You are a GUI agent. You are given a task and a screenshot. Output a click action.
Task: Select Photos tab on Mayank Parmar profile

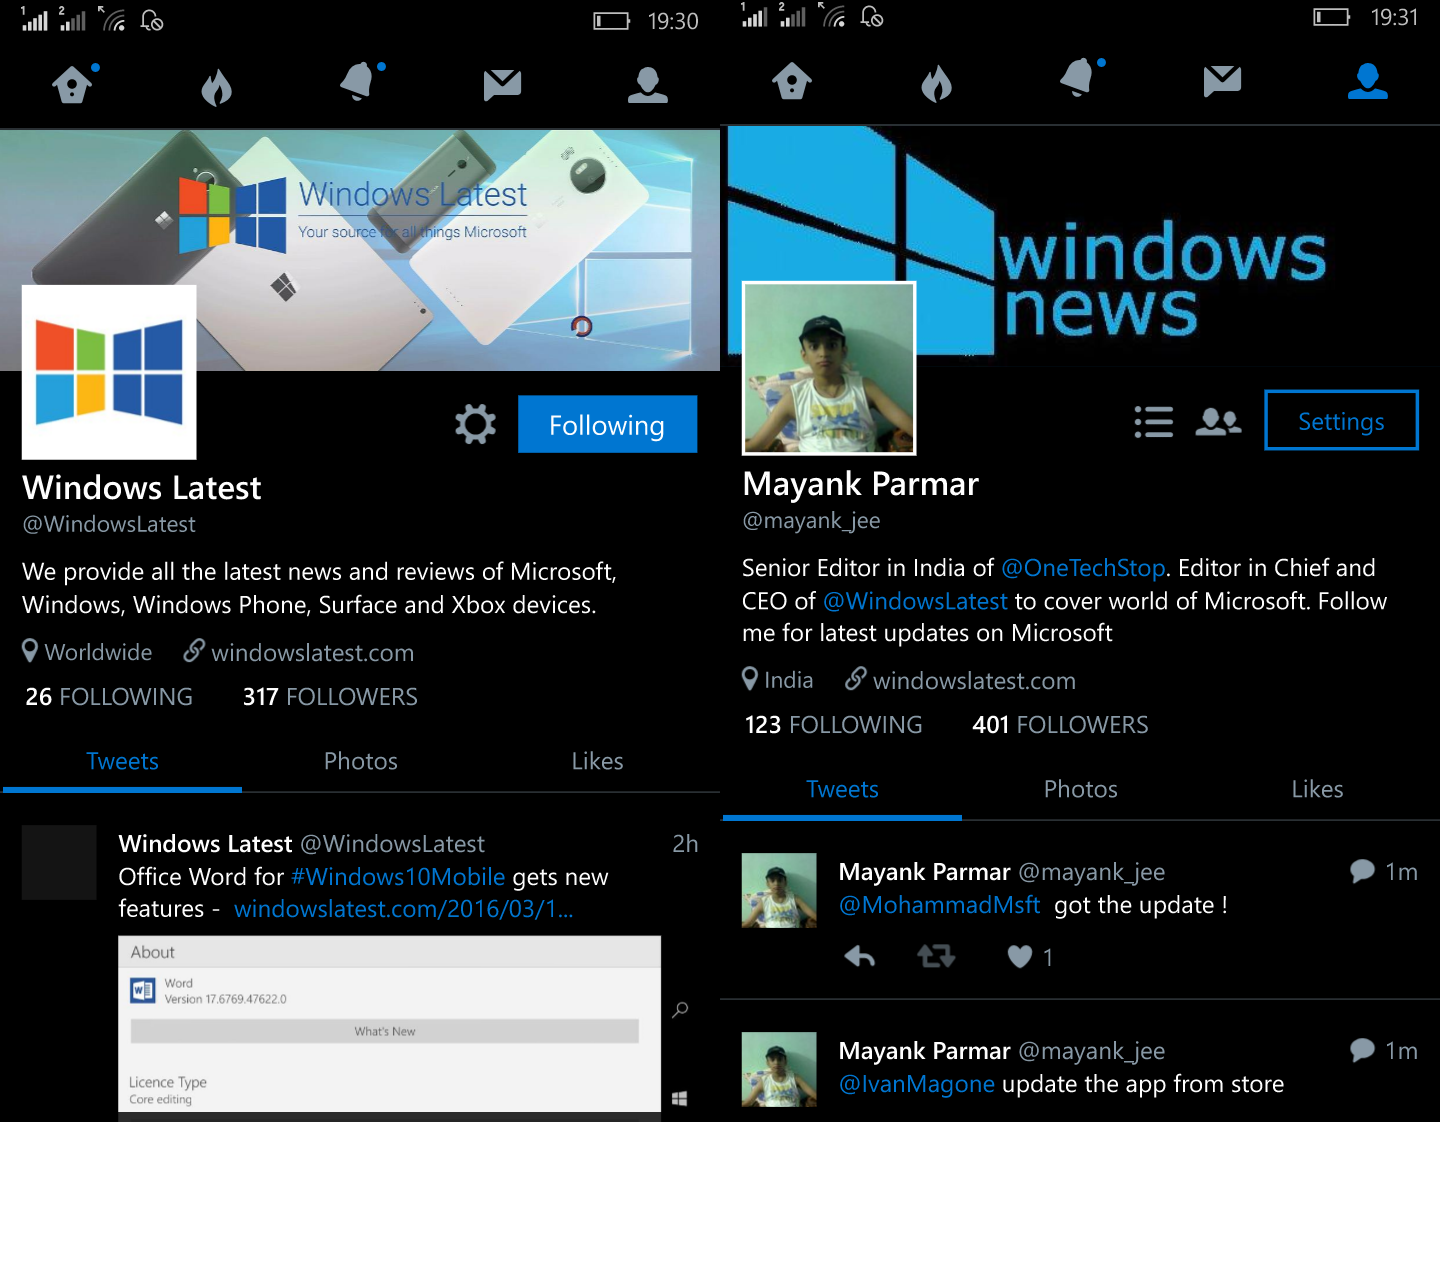tap(1081, 790)
